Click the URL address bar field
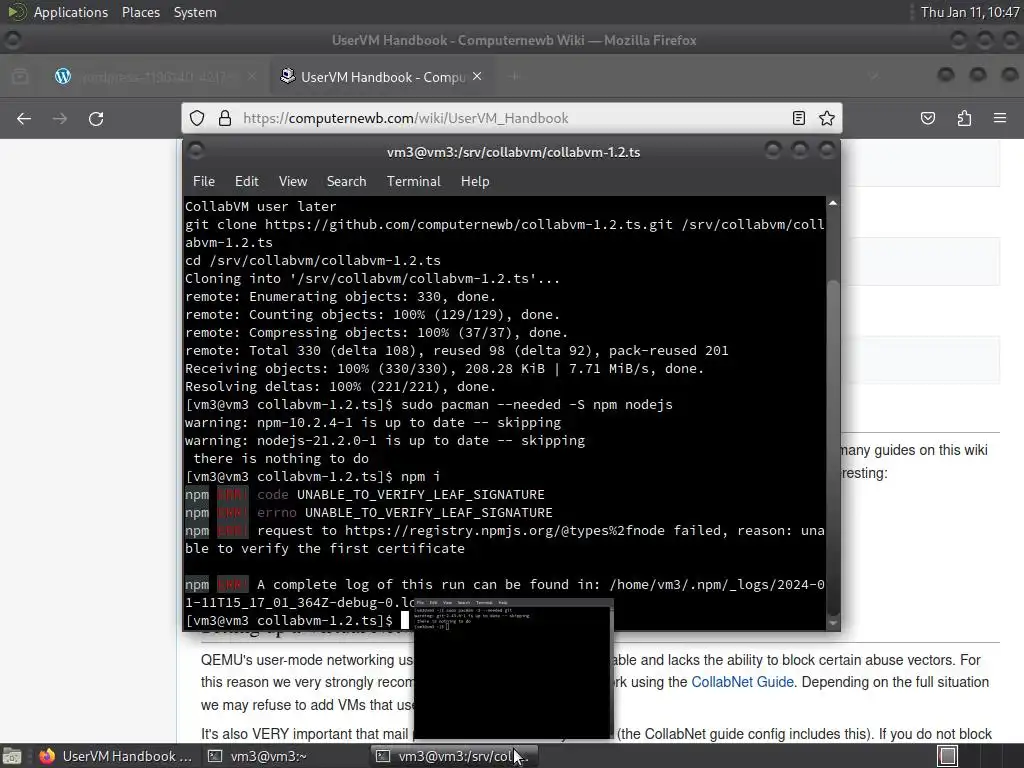Image resolution: width=1024 pixels, height=768 pixels. click(513, 118)
